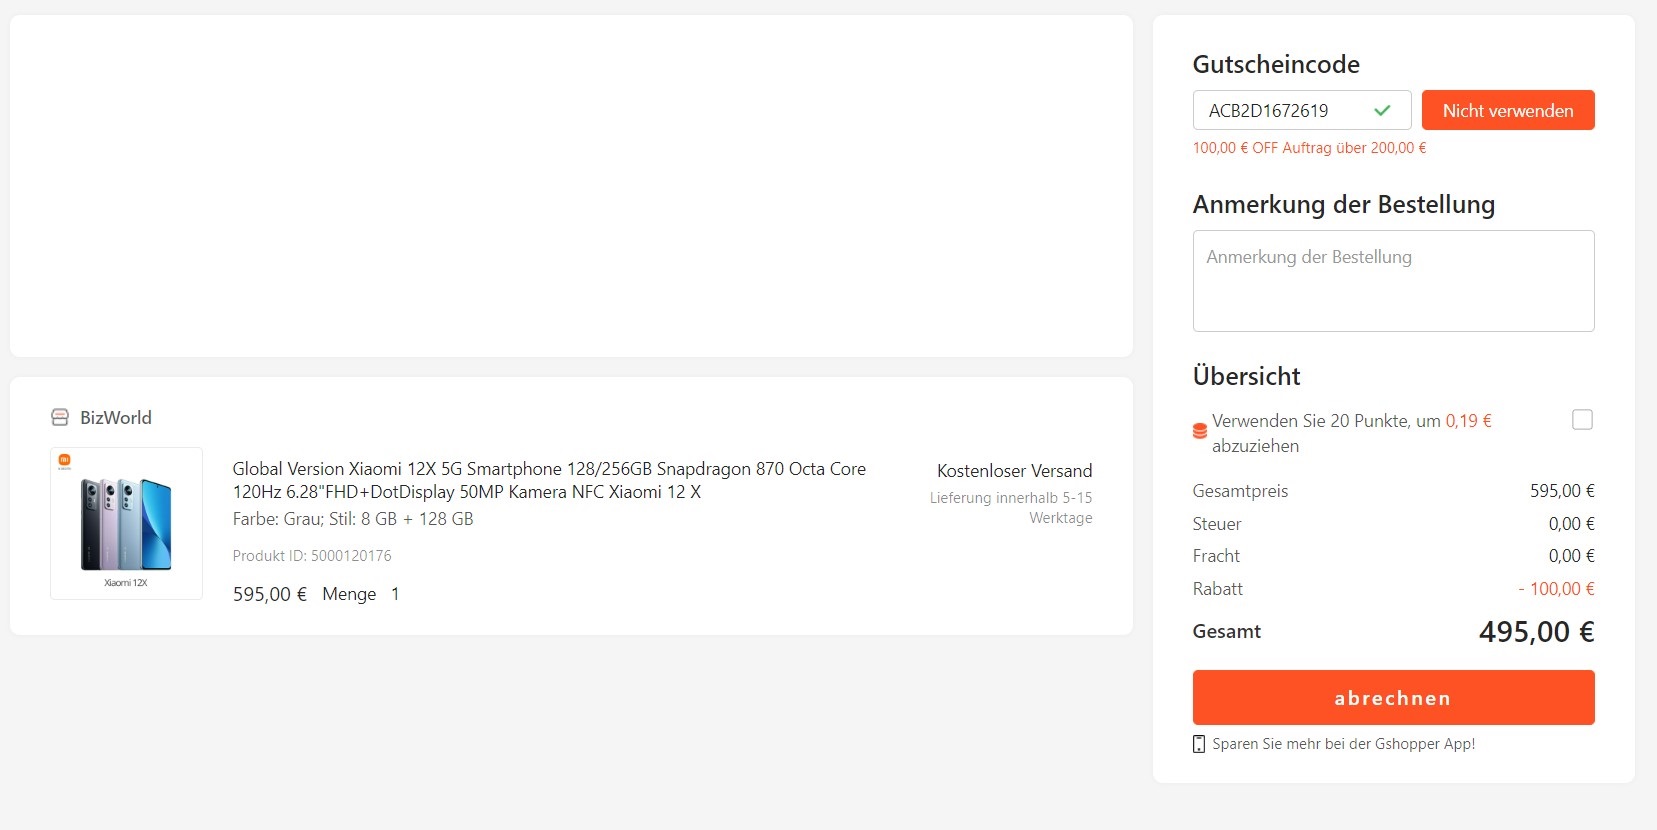
Task: Click the '100,00 € OFF Auftrag über 200,00 €' text
Action: click(1309, 148)
